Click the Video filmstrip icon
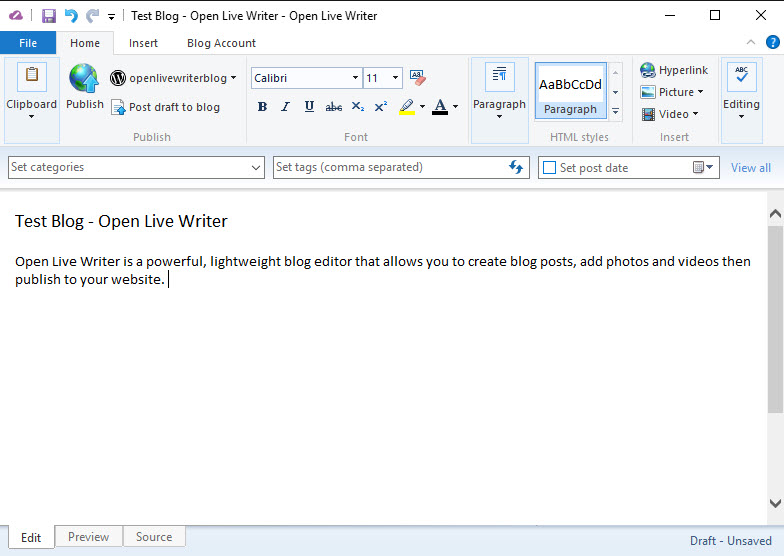The height and width of the screenshot is (556, 784). point(648,114)
